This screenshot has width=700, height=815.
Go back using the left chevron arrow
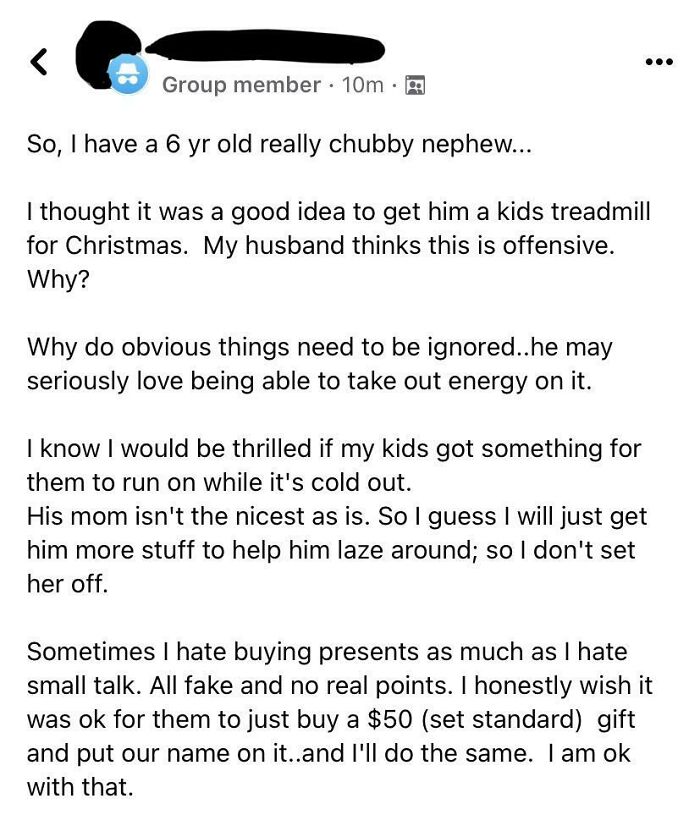coord(39,62)
